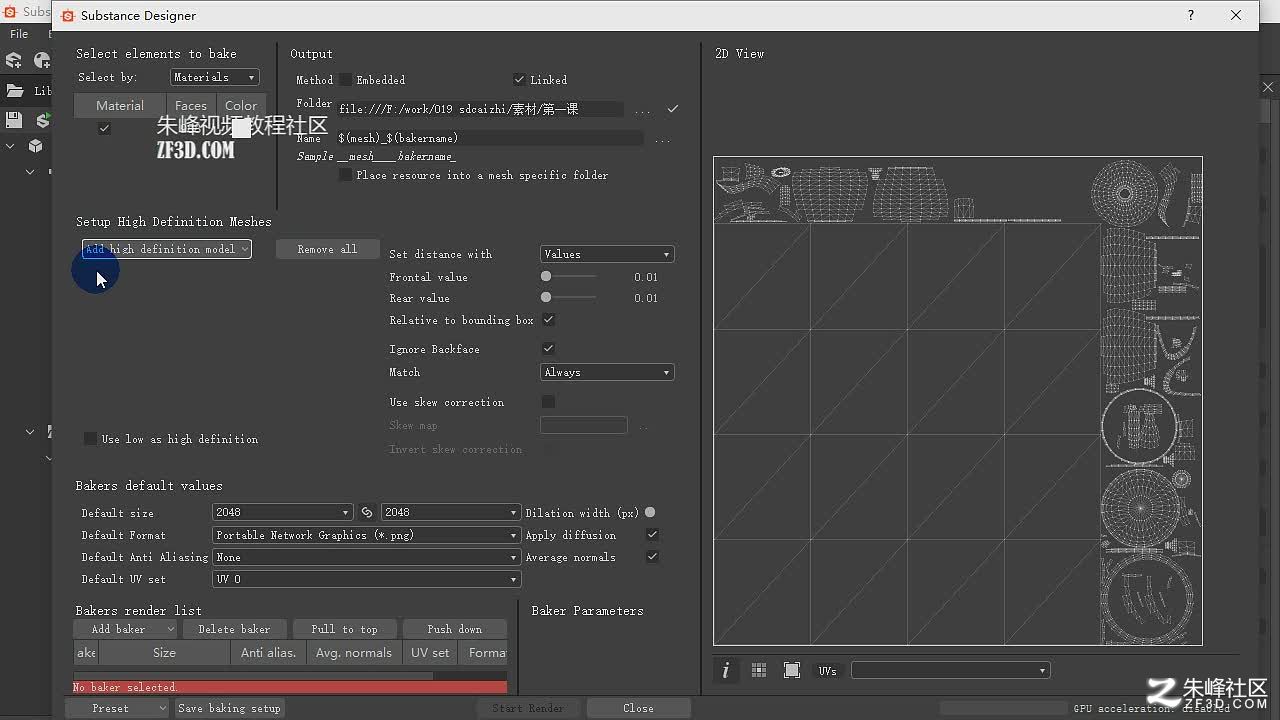Click the output Folder path field
This screenshot has width=1280, height=720.
[480, 109]
